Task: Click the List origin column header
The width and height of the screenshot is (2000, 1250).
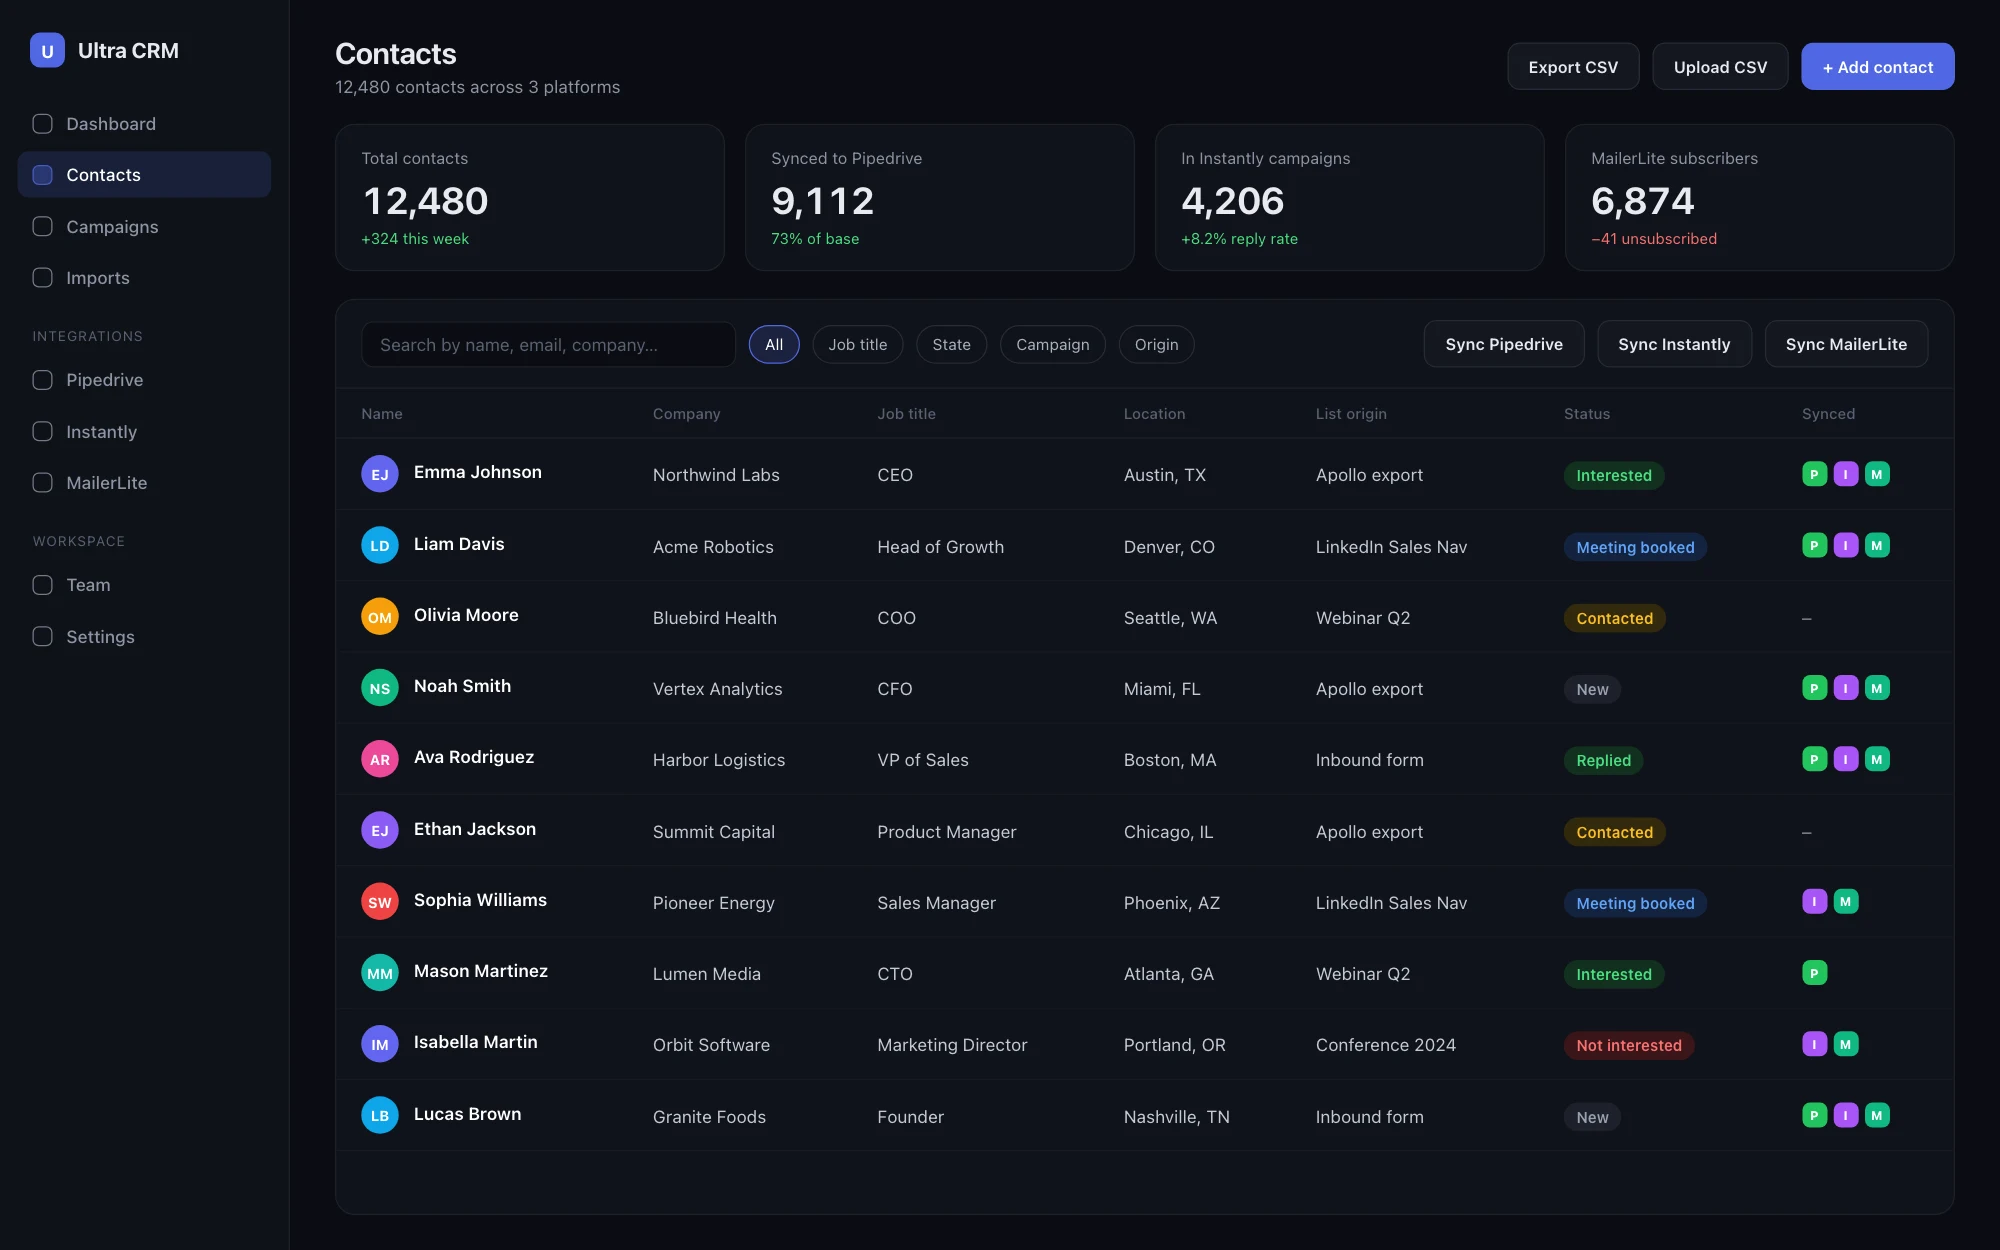Action: tap(1351, 414)
